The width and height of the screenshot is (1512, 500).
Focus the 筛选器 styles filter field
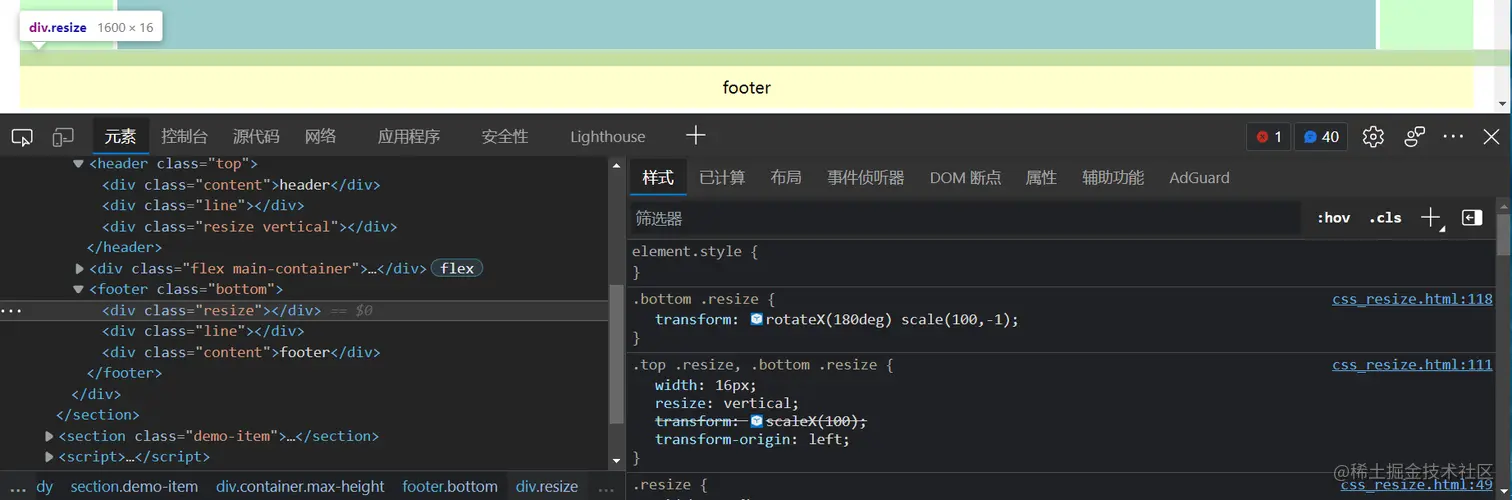tap(965, 218)
